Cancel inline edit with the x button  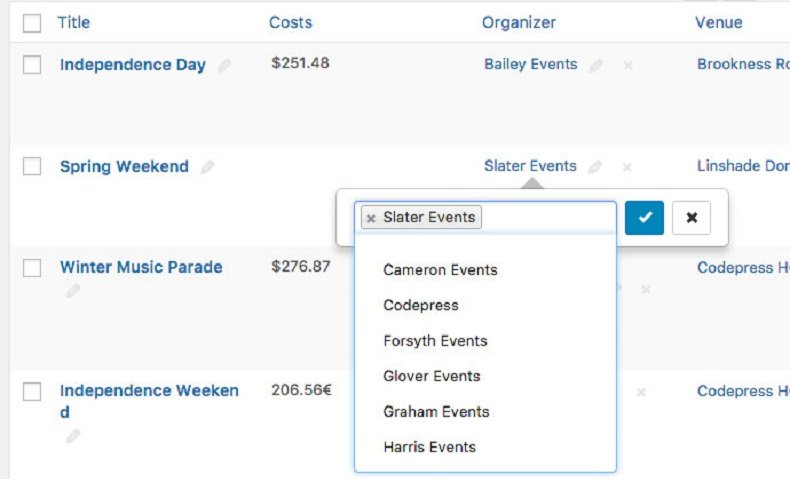click(691, 217)
